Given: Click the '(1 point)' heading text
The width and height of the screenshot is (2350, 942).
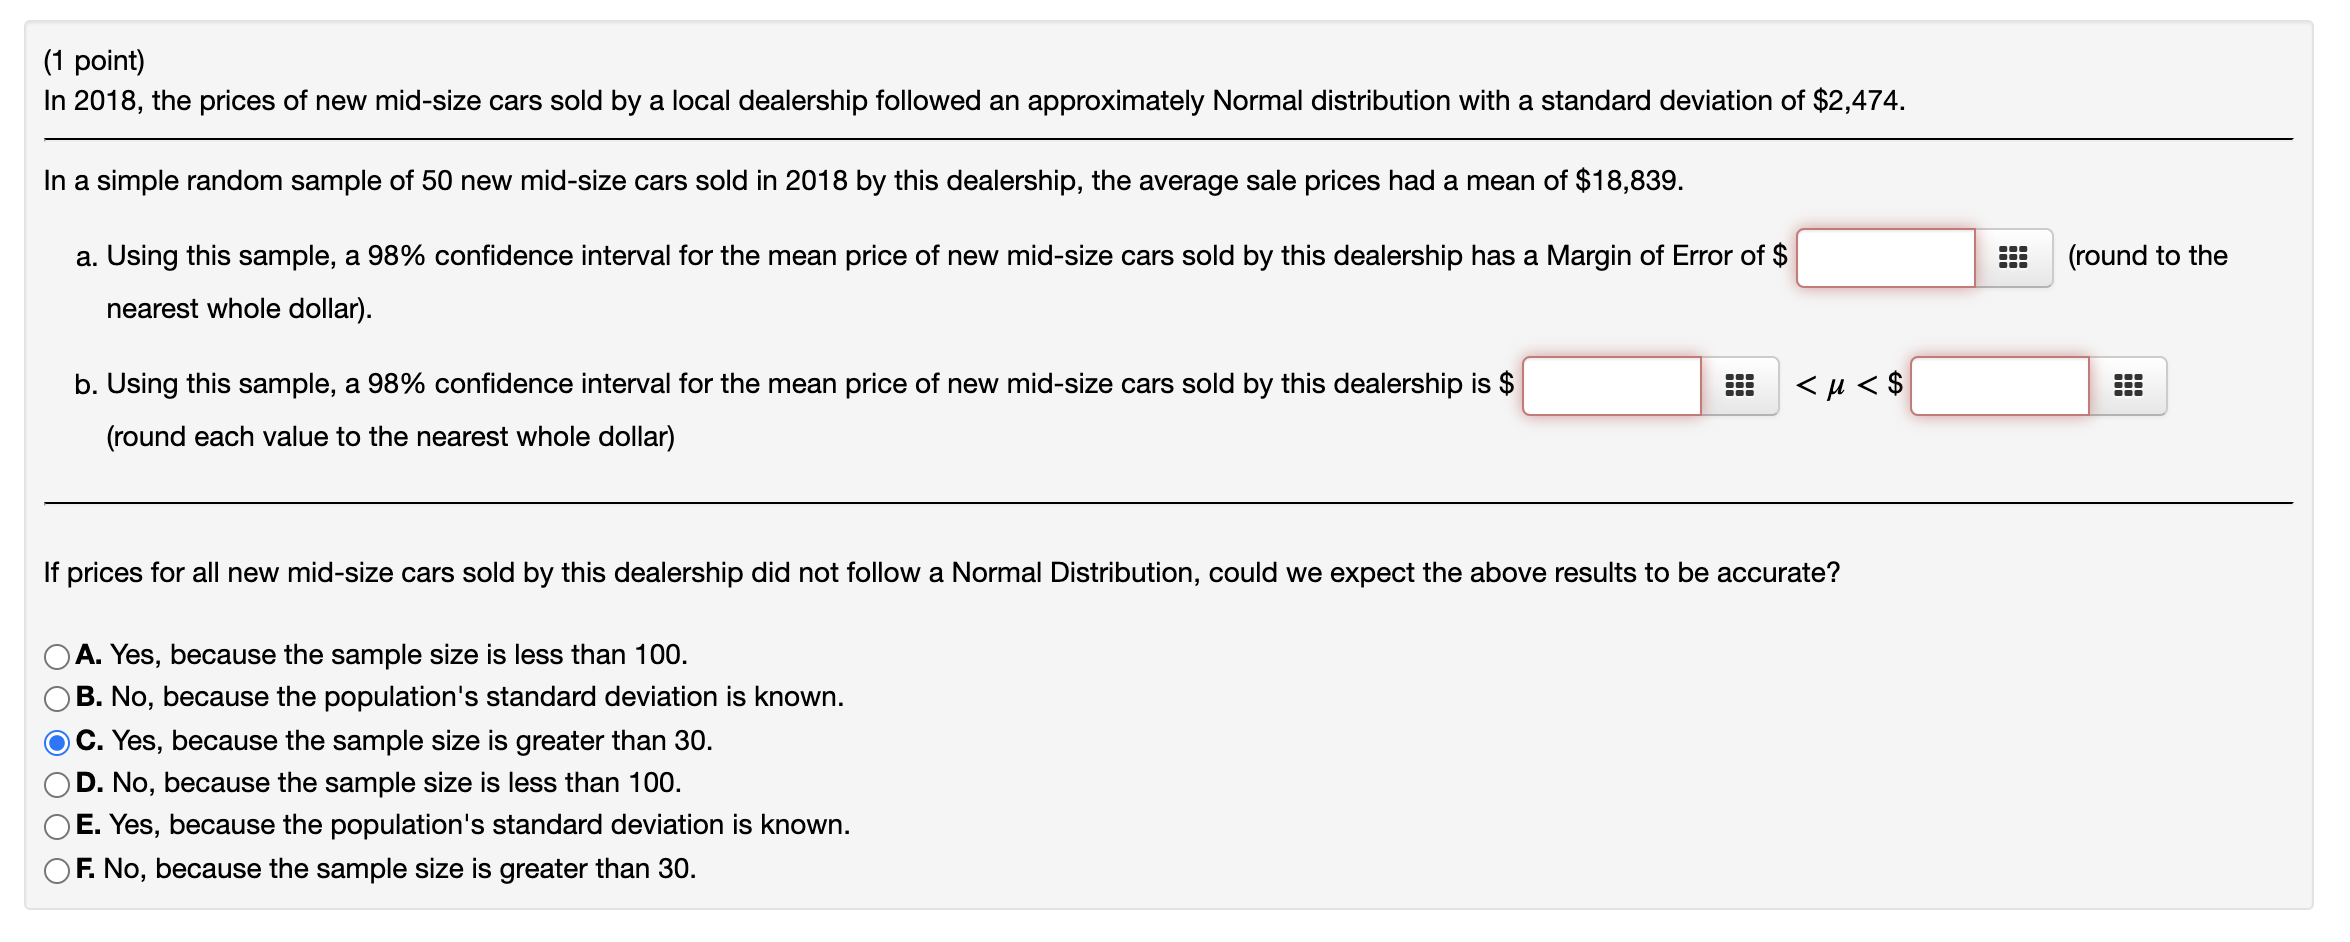Looking at the screenshot, I should [x=94, y=61].
